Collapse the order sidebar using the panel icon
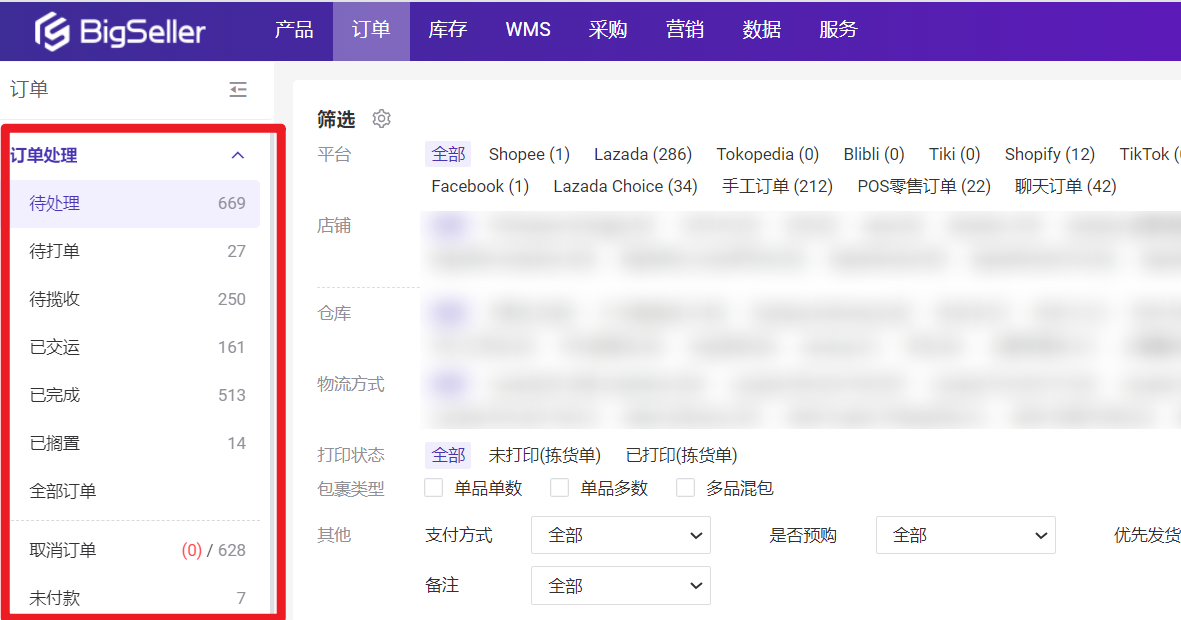This screenshot has height=620, width=1181. pyautogui.click(x=238, y=88)
